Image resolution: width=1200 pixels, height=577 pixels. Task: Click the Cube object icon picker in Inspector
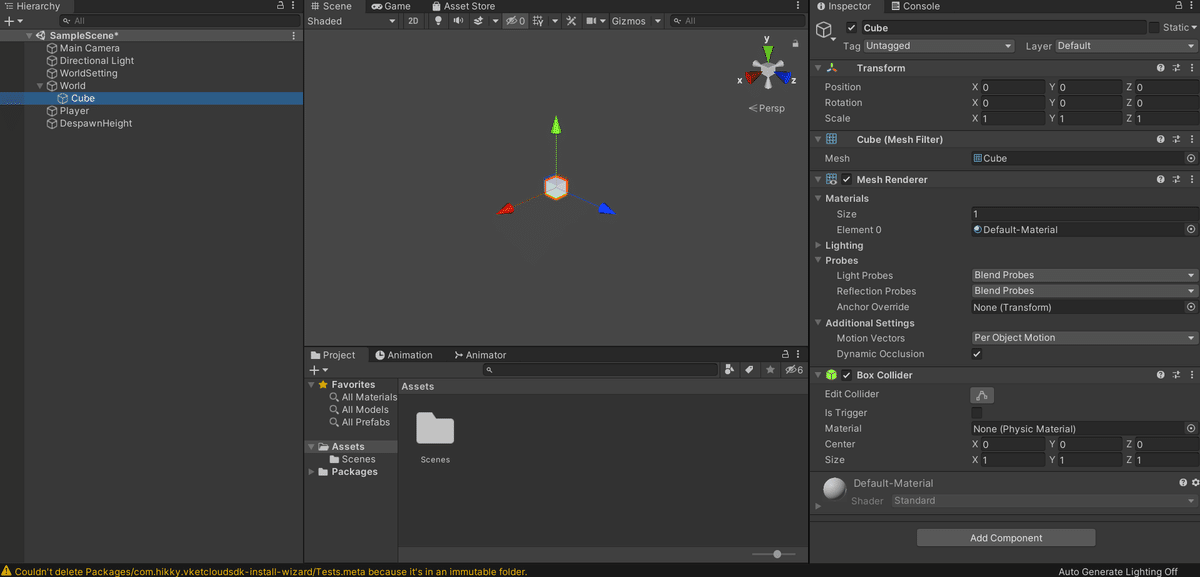pos(826,33)
